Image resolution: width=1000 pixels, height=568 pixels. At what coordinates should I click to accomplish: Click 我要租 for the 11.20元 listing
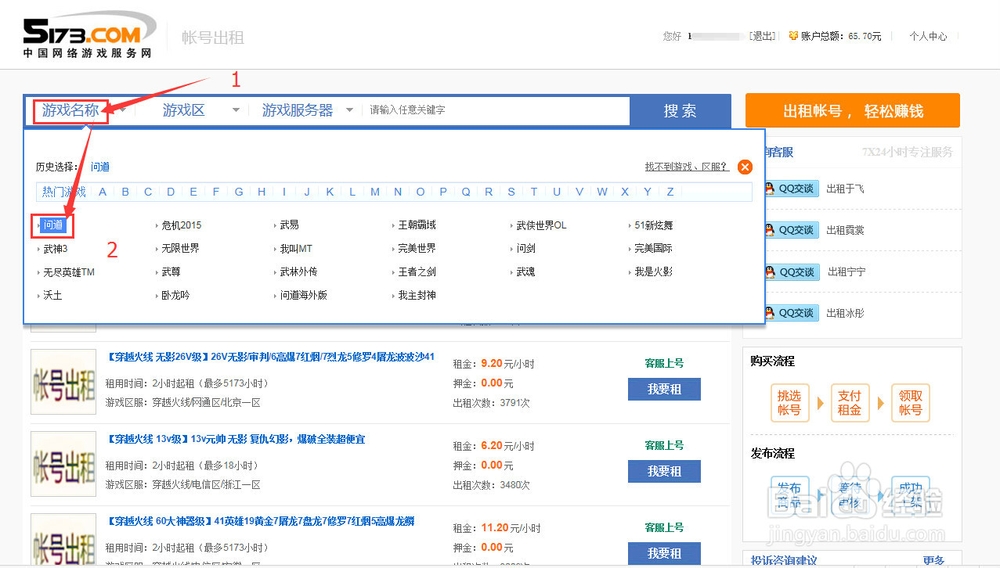(664, 553)
